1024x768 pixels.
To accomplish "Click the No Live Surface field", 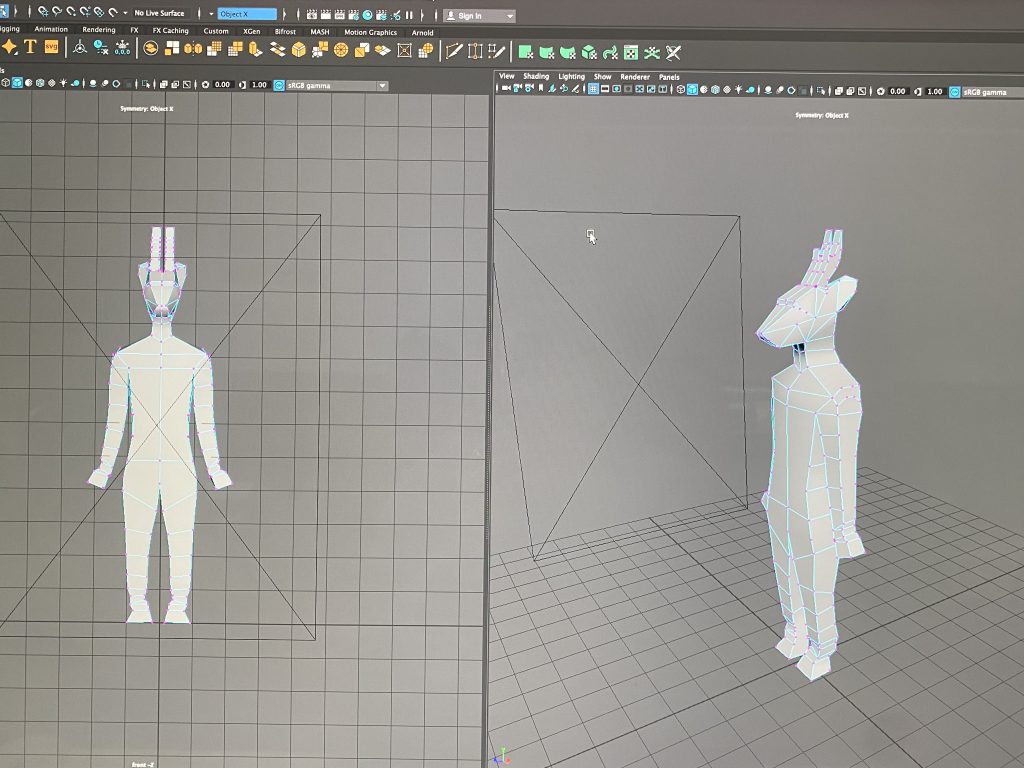I will coord(159,13).
